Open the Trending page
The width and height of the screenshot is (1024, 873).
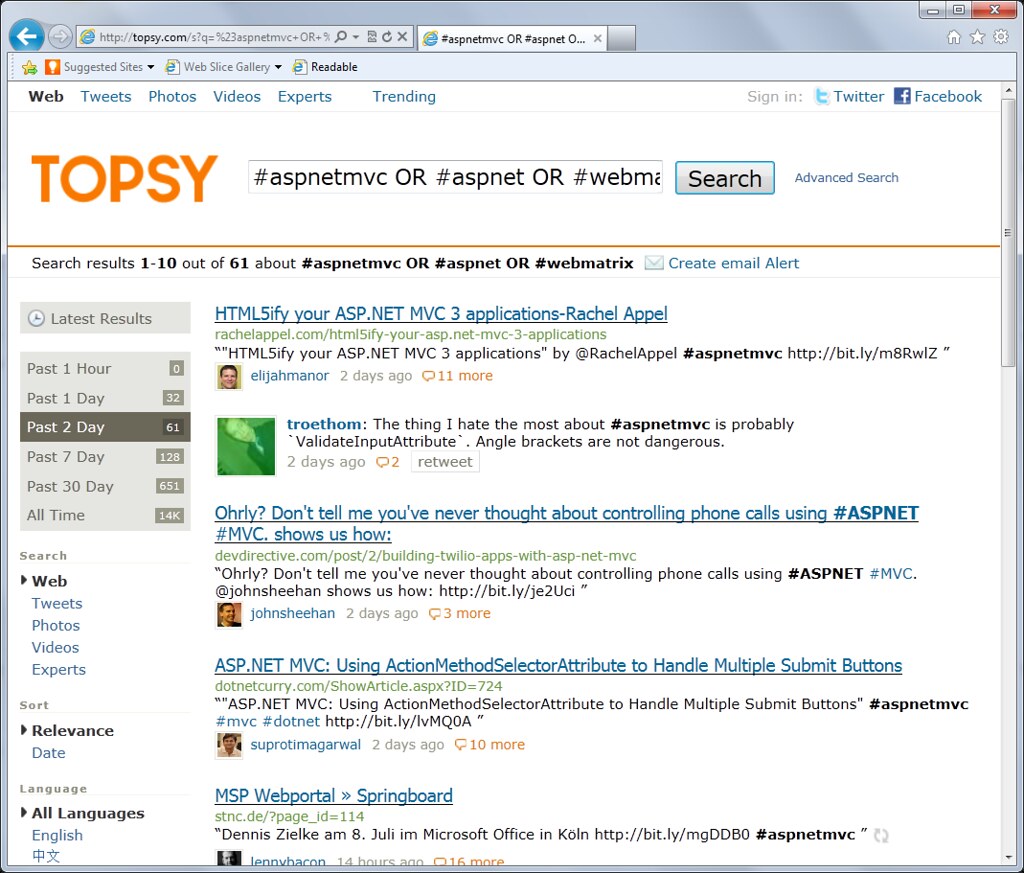point(404,97)
